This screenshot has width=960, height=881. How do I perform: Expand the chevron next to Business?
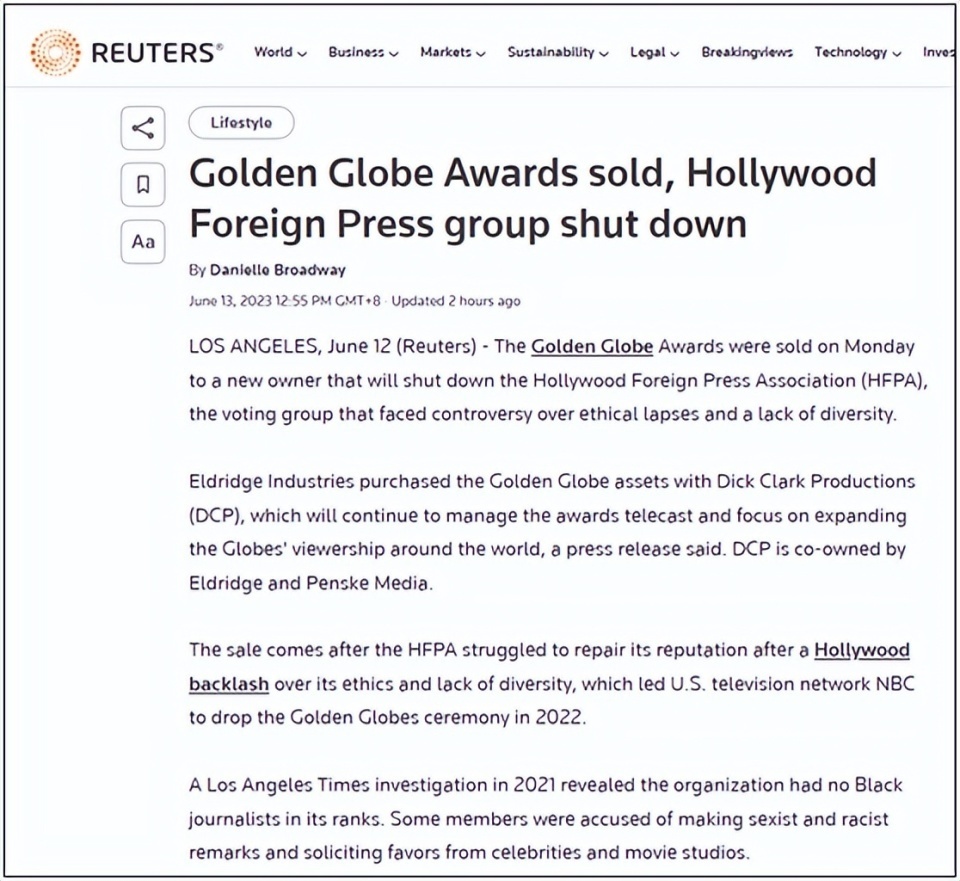pyautogui.click(x=394, y=54)
